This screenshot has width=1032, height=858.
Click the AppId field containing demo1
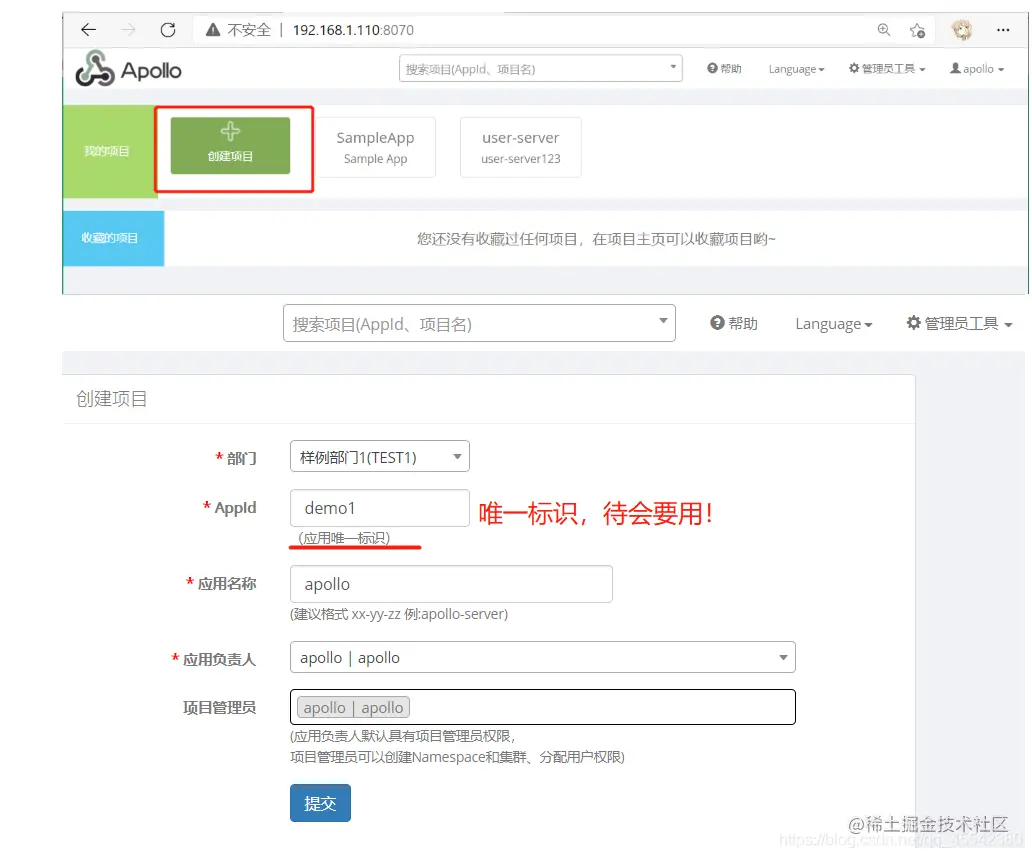pos(380,508)
